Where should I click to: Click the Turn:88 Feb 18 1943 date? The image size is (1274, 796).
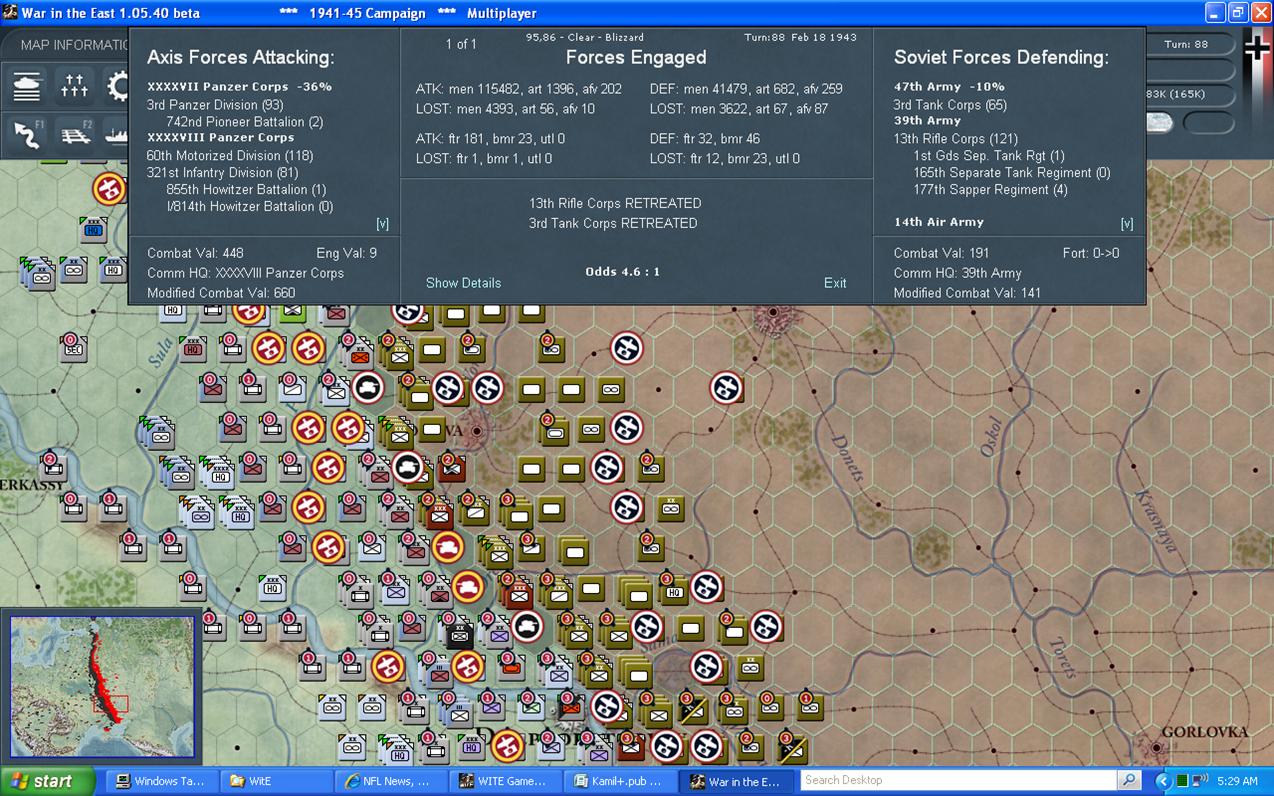tap(800, 37)
